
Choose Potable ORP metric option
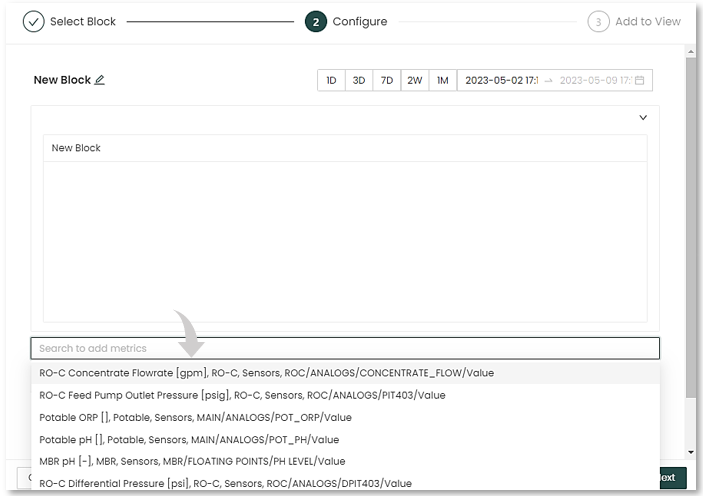tap(345, 418)
